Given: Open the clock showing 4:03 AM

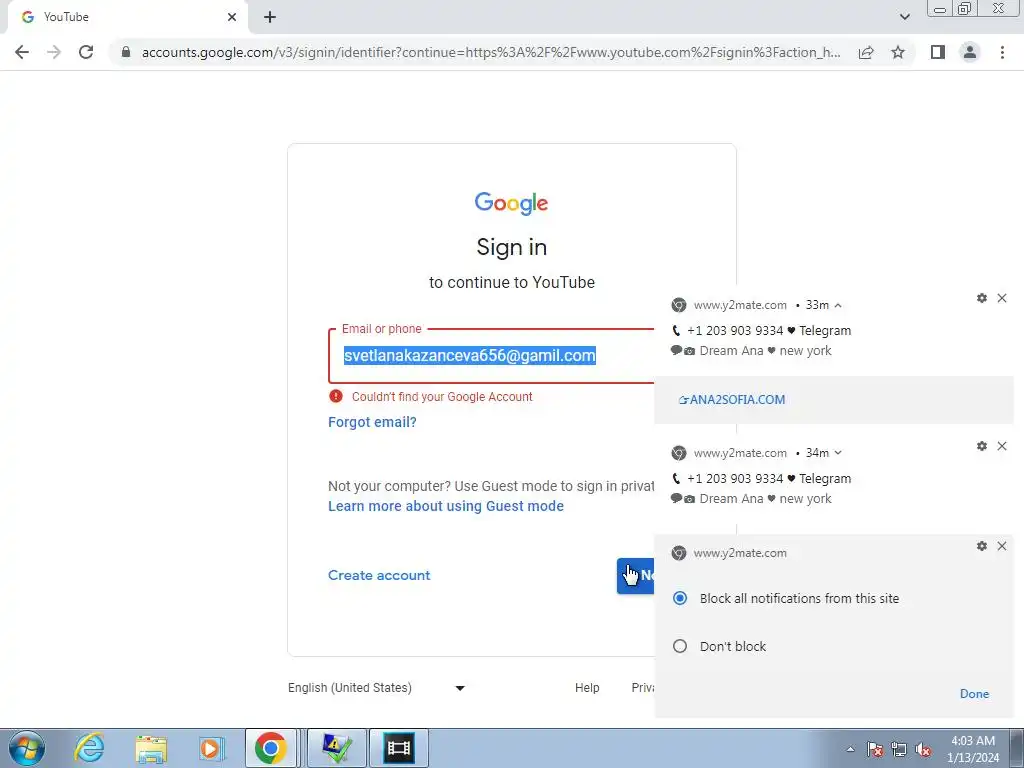Looking at the screenshot, I should click(973, 749).
